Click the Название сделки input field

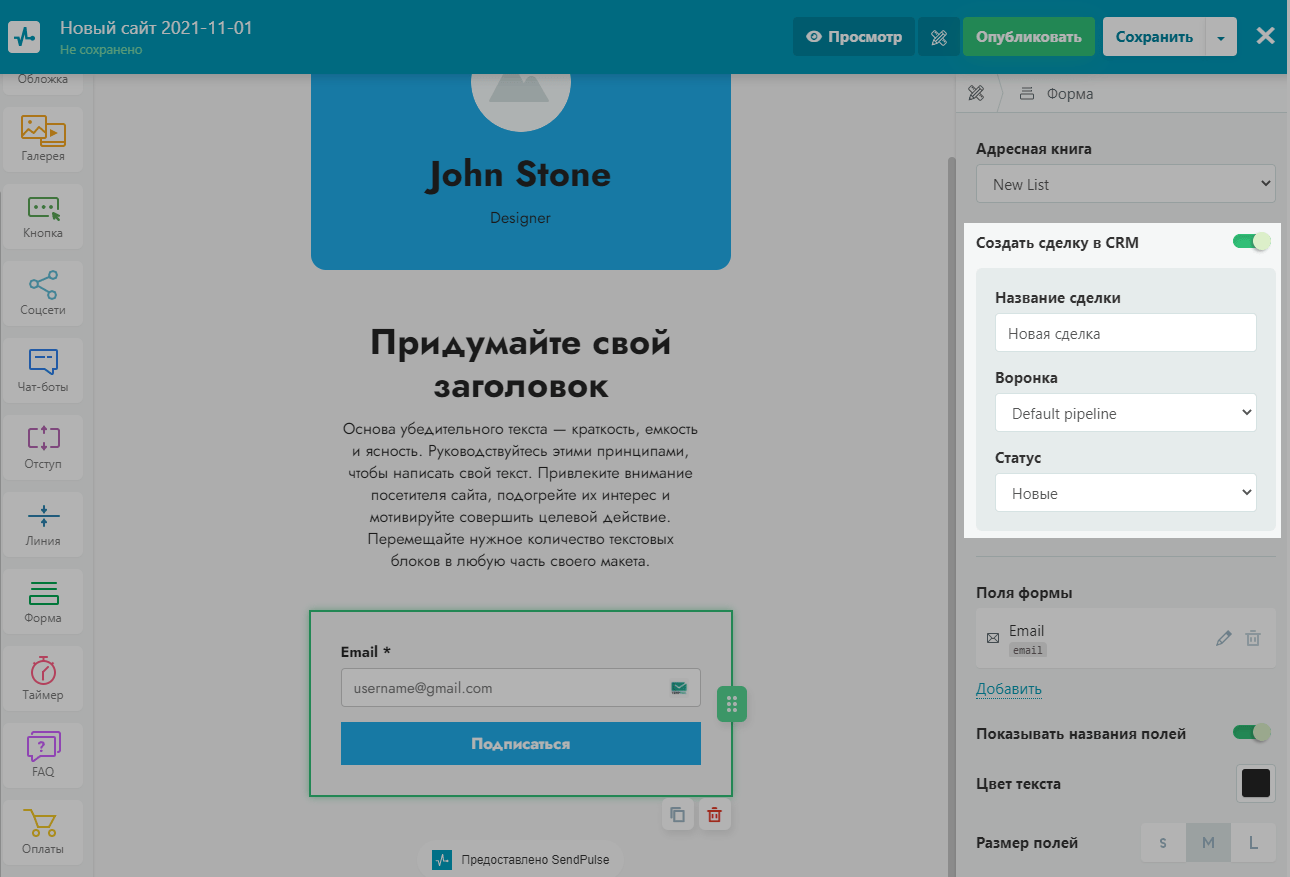1126,334
